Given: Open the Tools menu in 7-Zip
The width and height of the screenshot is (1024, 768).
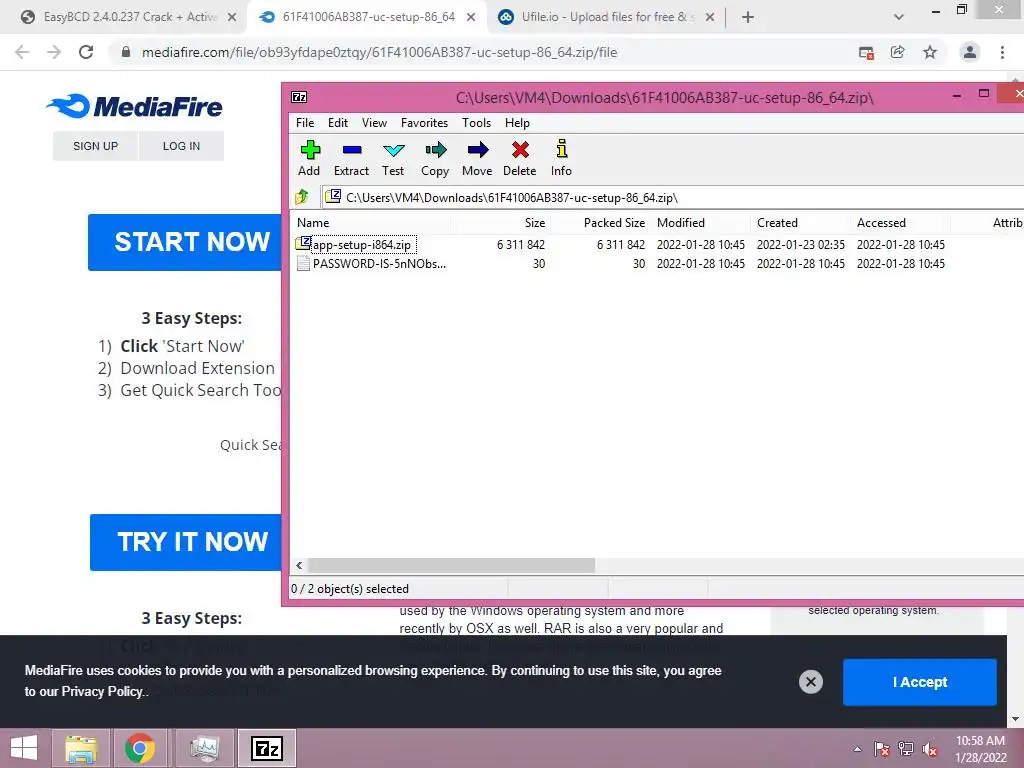Looking at the screenshot, I should [x=477, y=123].
